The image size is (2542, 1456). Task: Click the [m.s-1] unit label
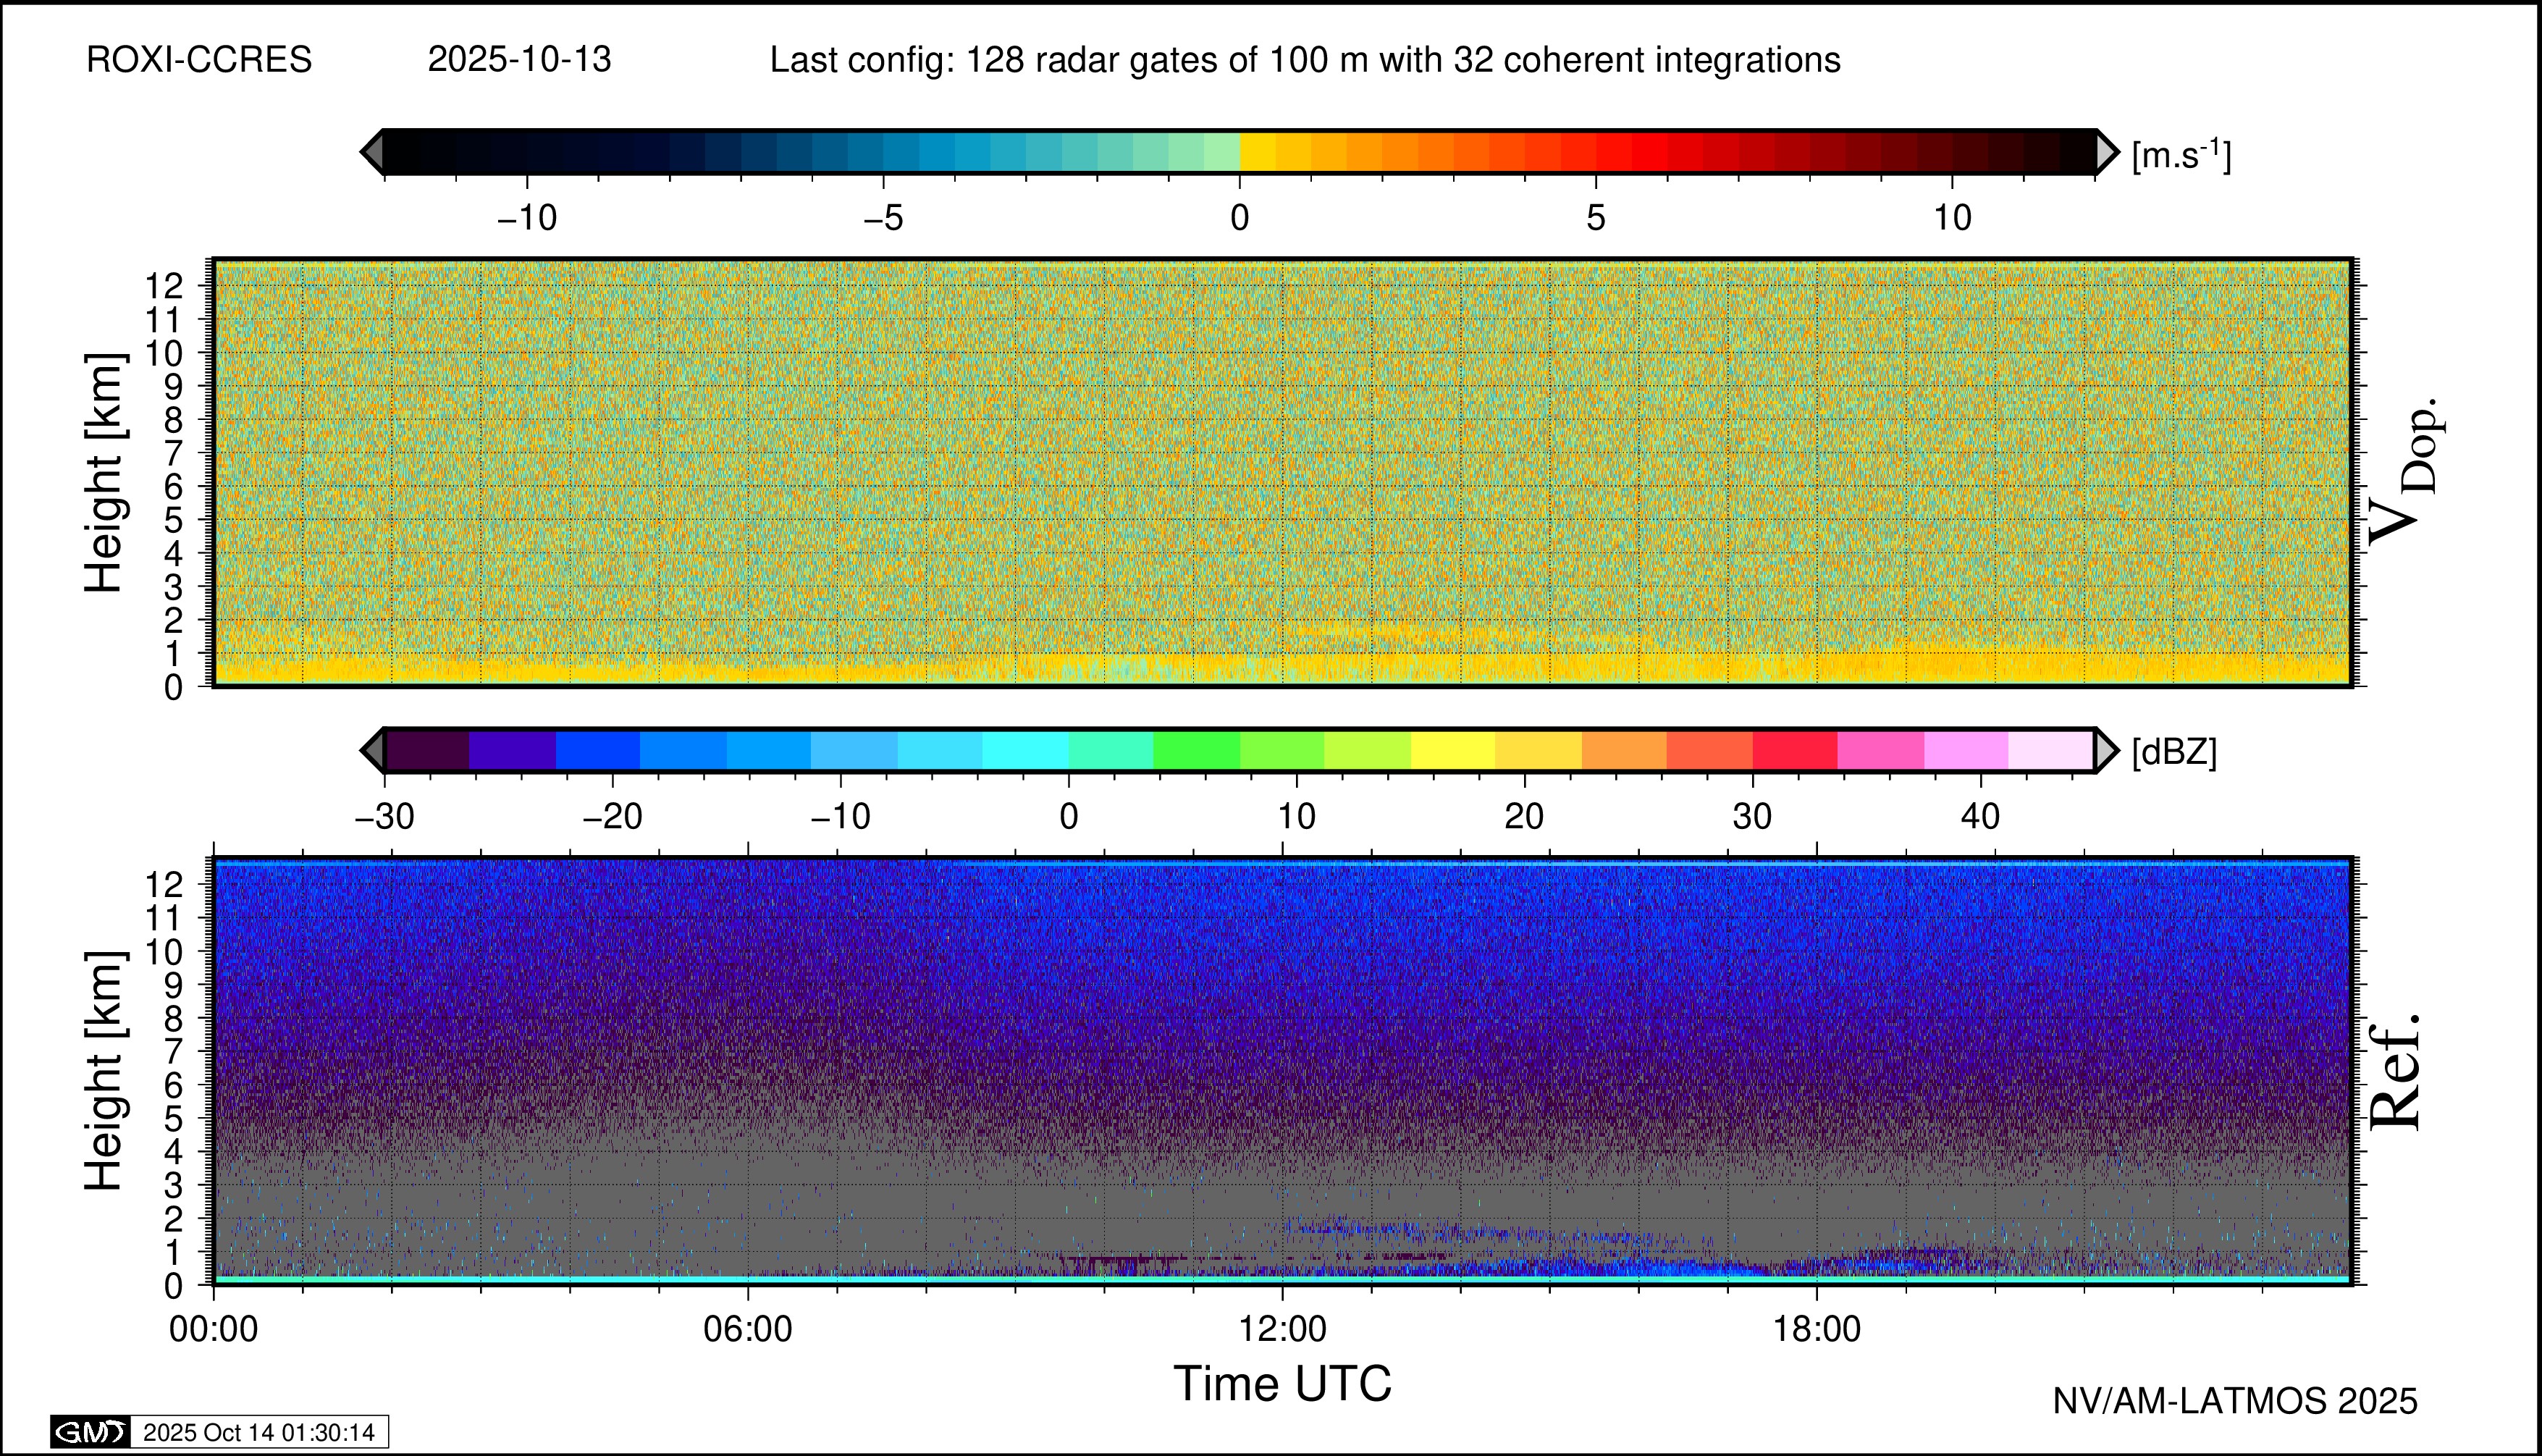(x=2181, y=155)
